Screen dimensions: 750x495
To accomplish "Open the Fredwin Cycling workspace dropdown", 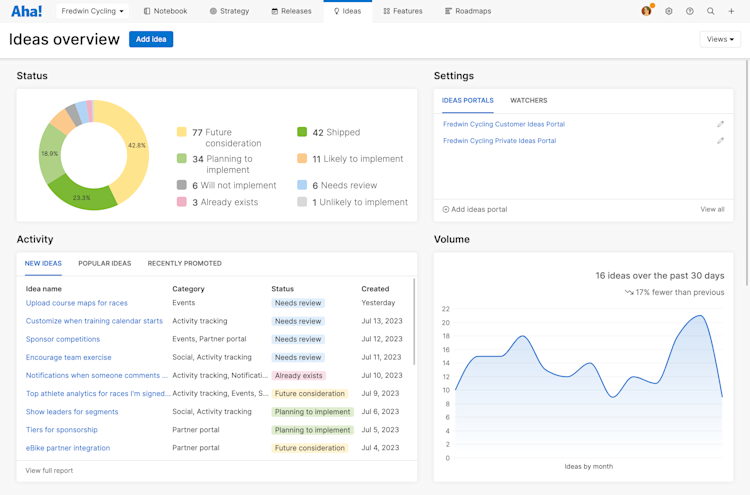I will coord(92,11).
